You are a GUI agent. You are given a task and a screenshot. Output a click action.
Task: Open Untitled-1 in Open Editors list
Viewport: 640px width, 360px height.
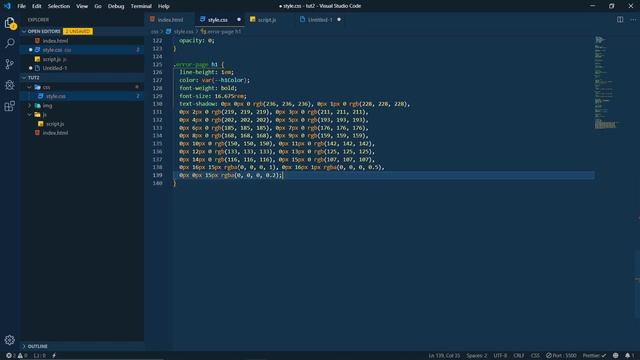coord(82,68)
